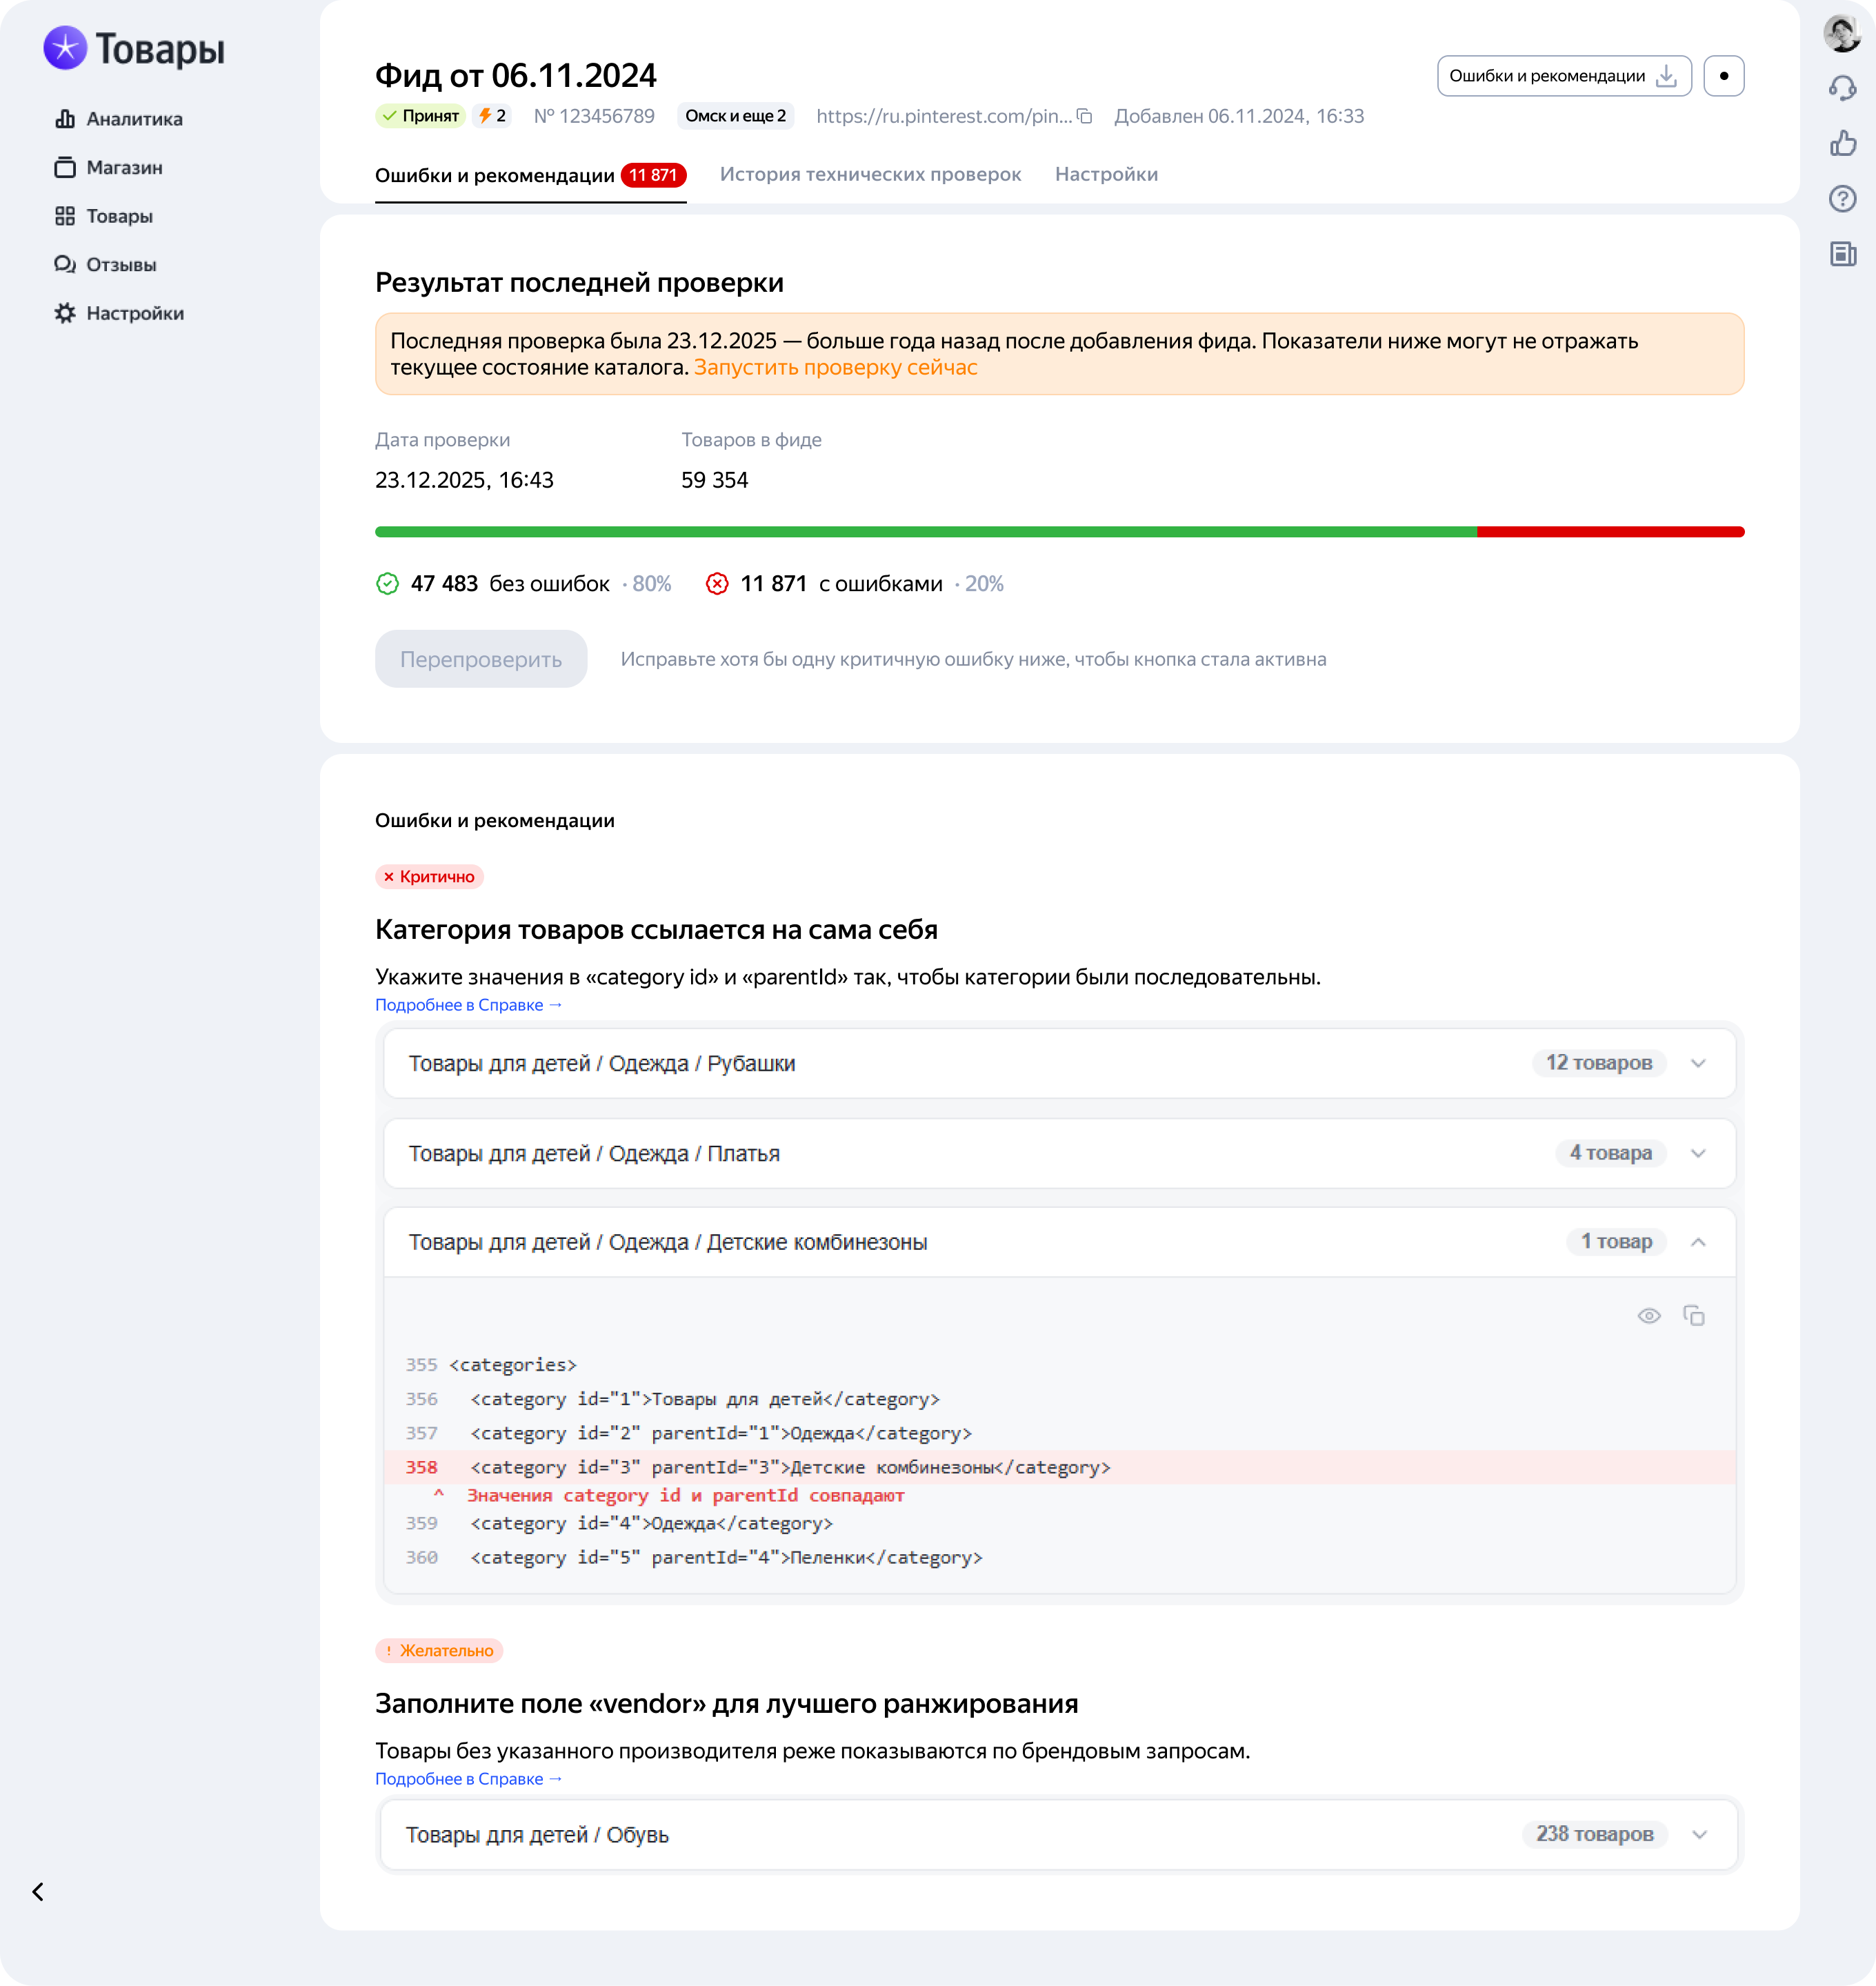Open the help question mark icon
This screenshot has height=1986, width=1876.
pyautogui.click(x=1842, y=198)
